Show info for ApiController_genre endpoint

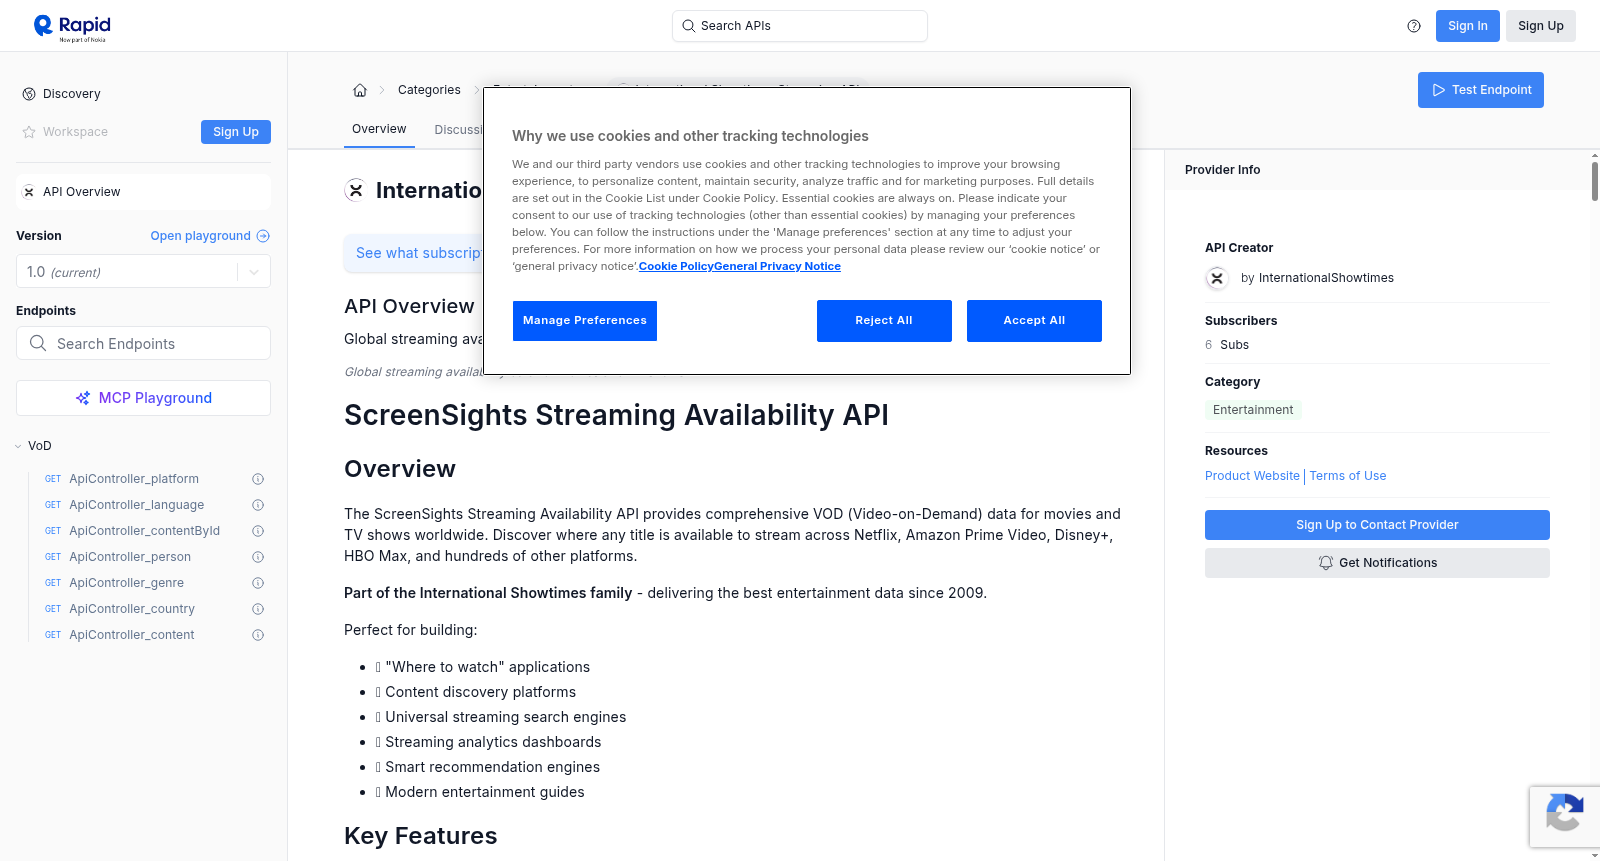[258, 583]
